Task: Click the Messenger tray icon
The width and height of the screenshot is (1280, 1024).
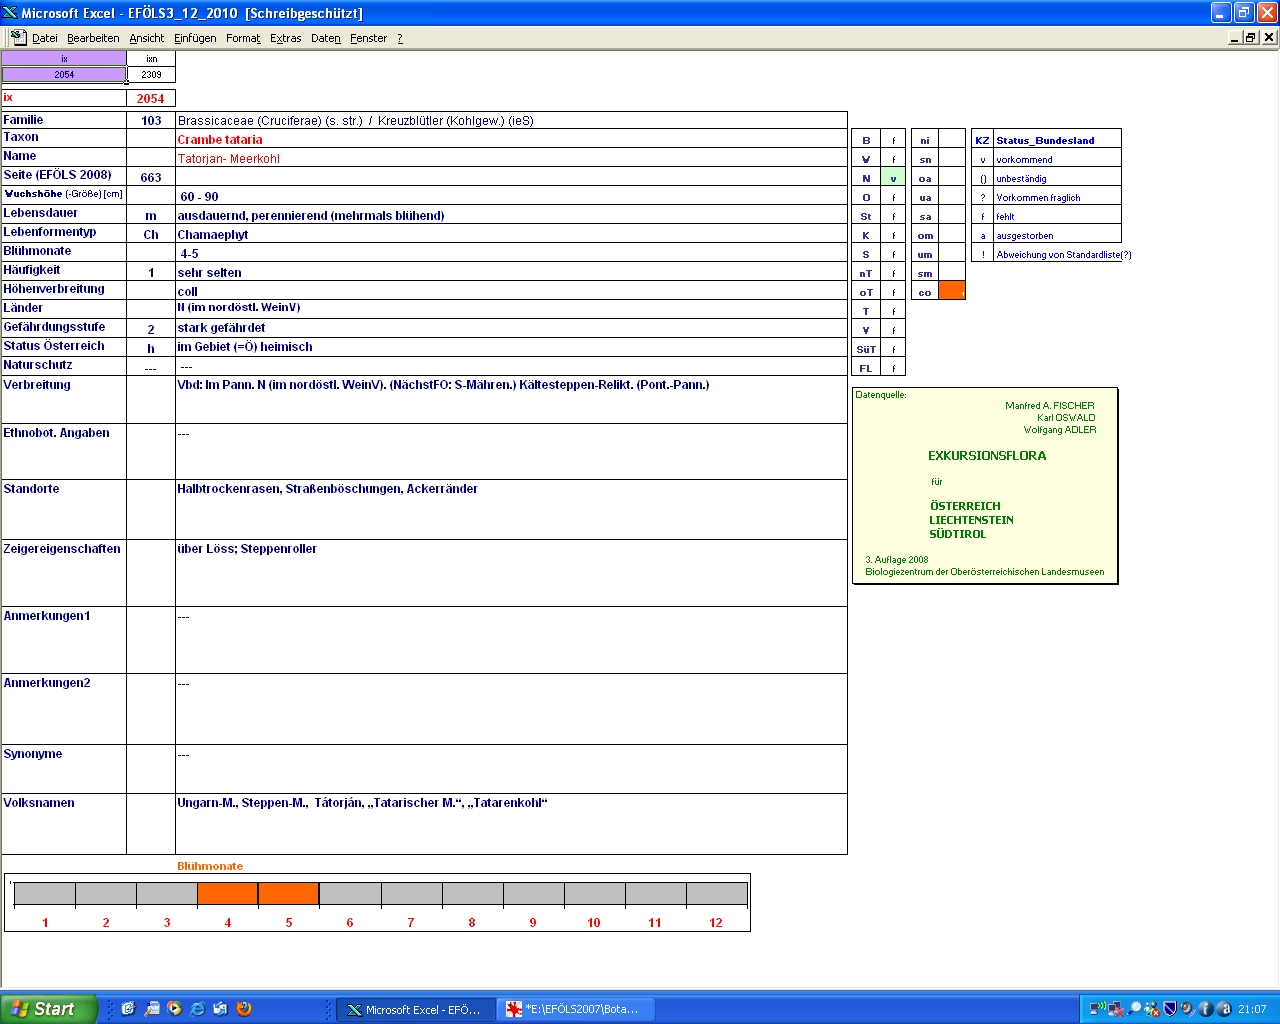Action: point(1152,1009)
